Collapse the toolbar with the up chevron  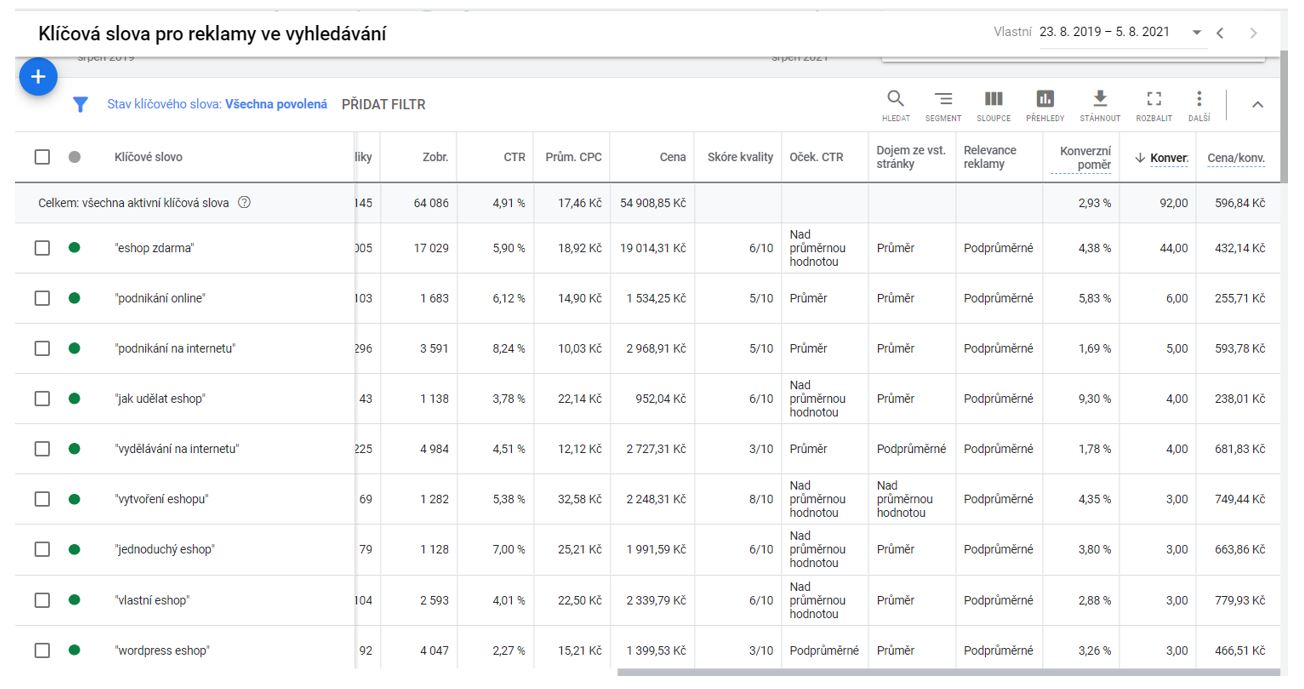coord(1258,104)
